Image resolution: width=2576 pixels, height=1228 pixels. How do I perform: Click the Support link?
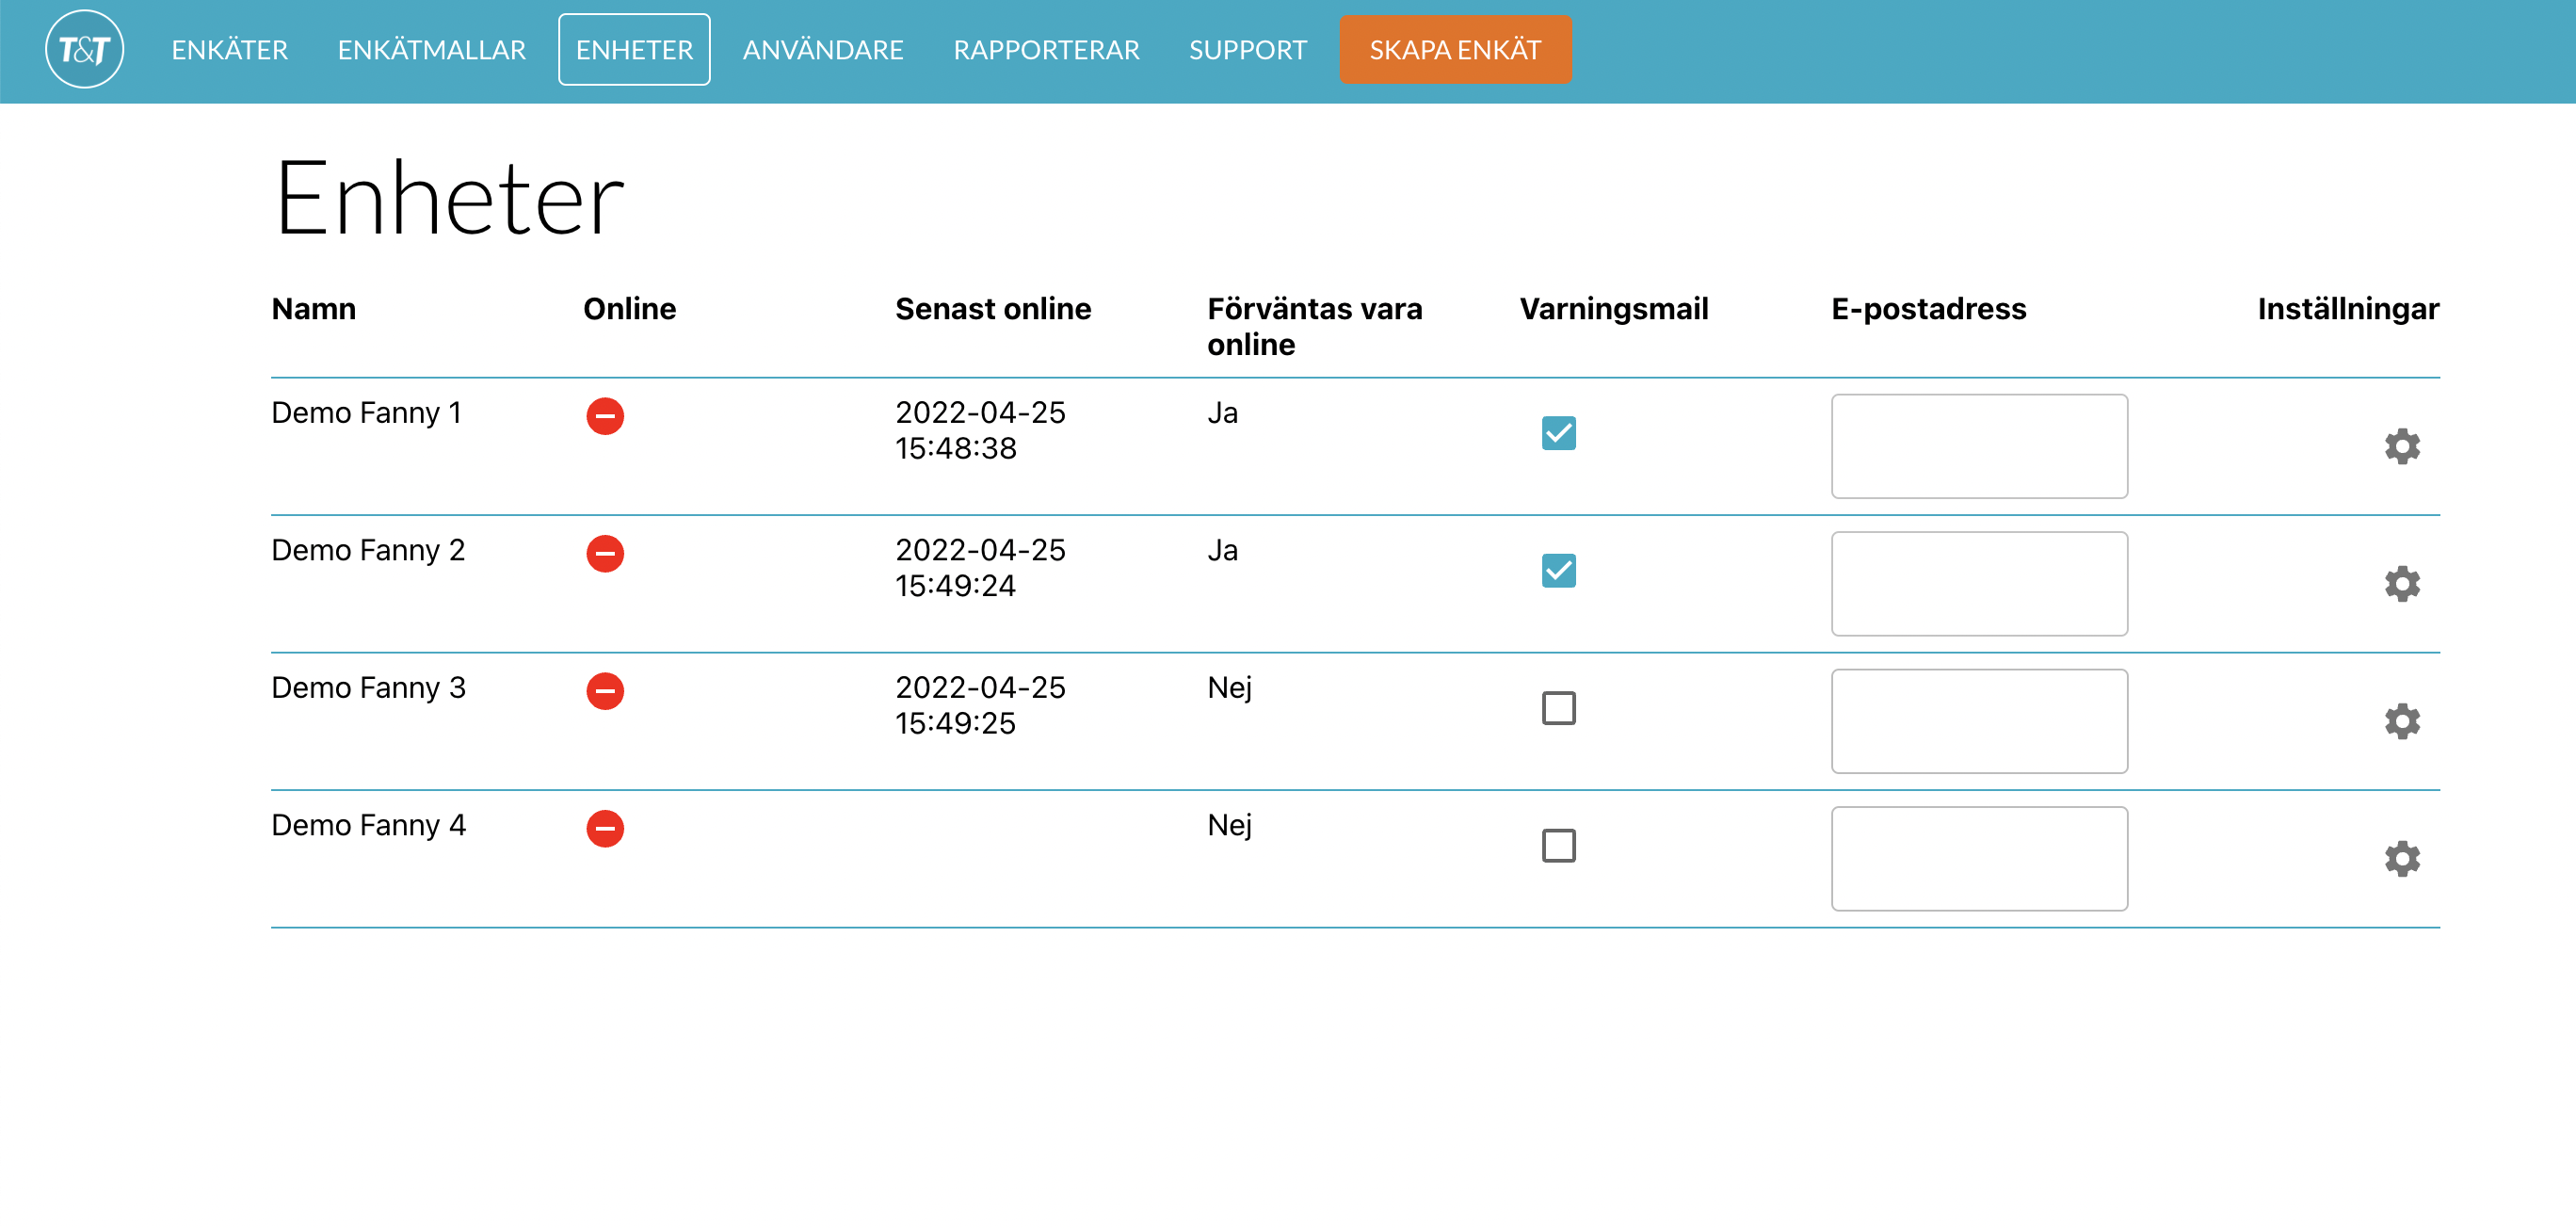(x=1247, y=49)
